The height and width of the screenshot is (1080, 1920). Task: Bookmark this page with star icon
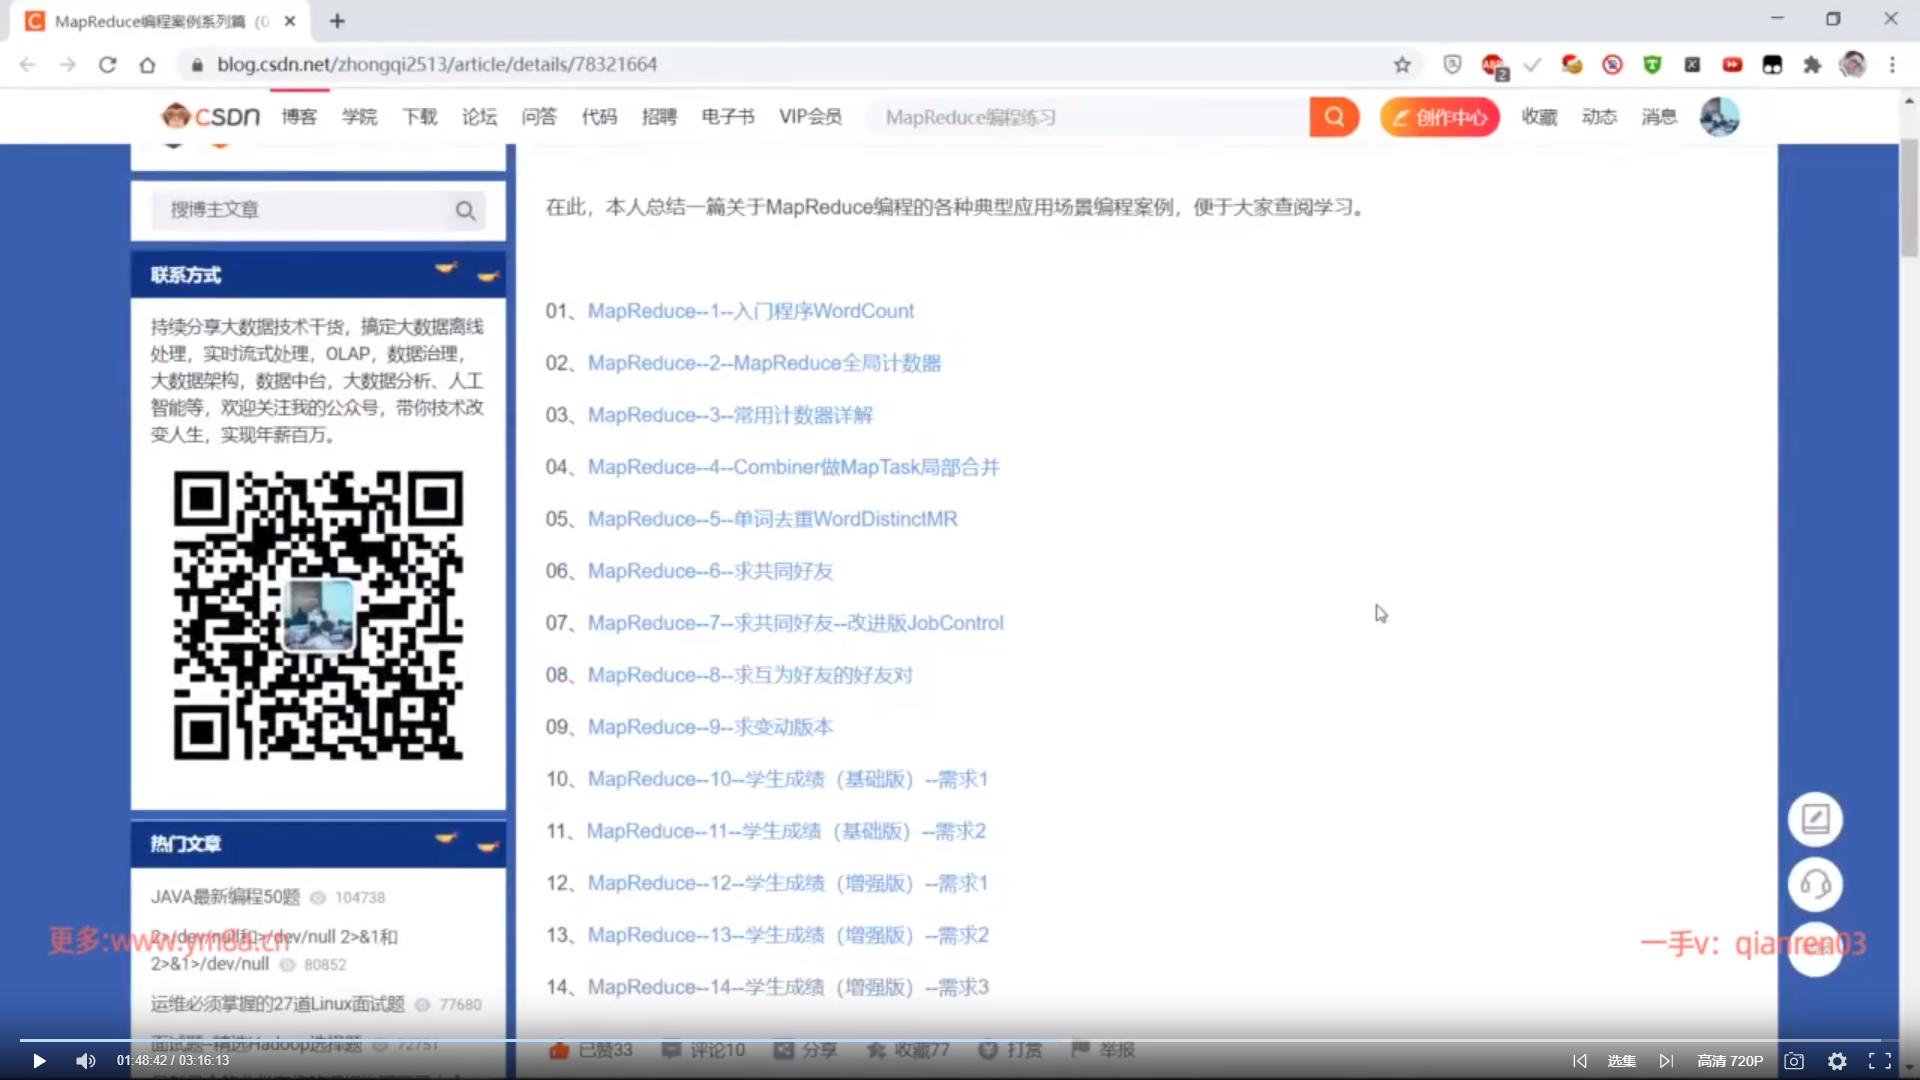pyautogui.click(x=1402, y=65)
